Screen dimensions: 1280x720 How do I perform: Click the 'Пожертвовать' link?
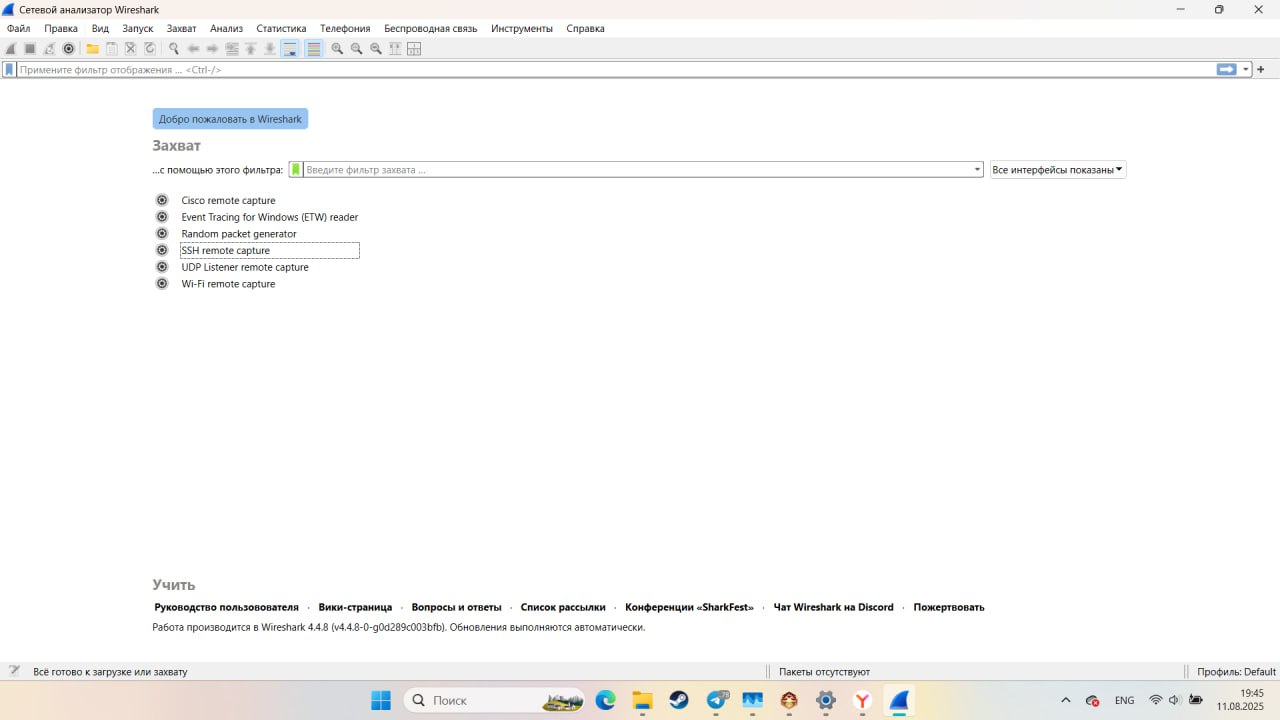[x=948, y=607]
